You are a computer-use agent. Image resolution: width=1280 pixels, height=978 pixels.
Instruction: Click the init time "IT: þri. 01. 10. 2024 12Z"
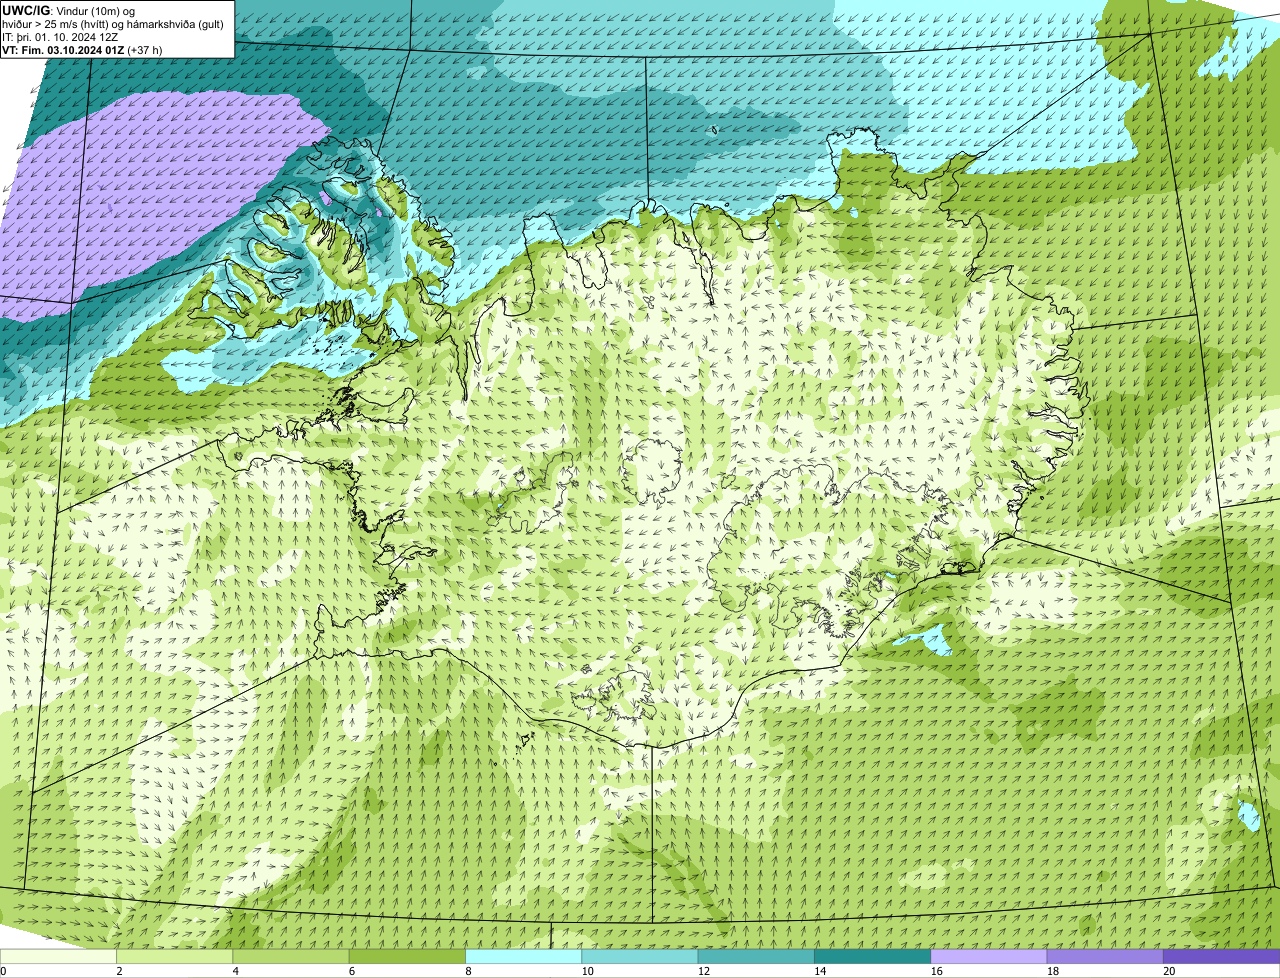point(61,37)
